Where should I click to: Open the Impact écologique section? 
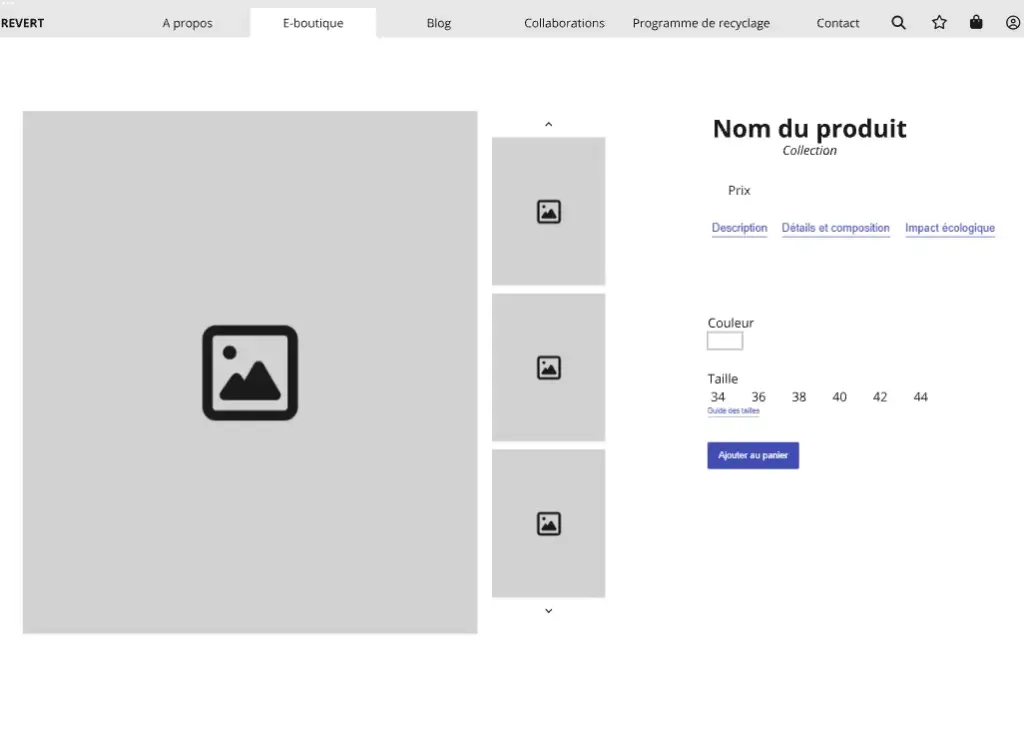click(x=950, y=228)
